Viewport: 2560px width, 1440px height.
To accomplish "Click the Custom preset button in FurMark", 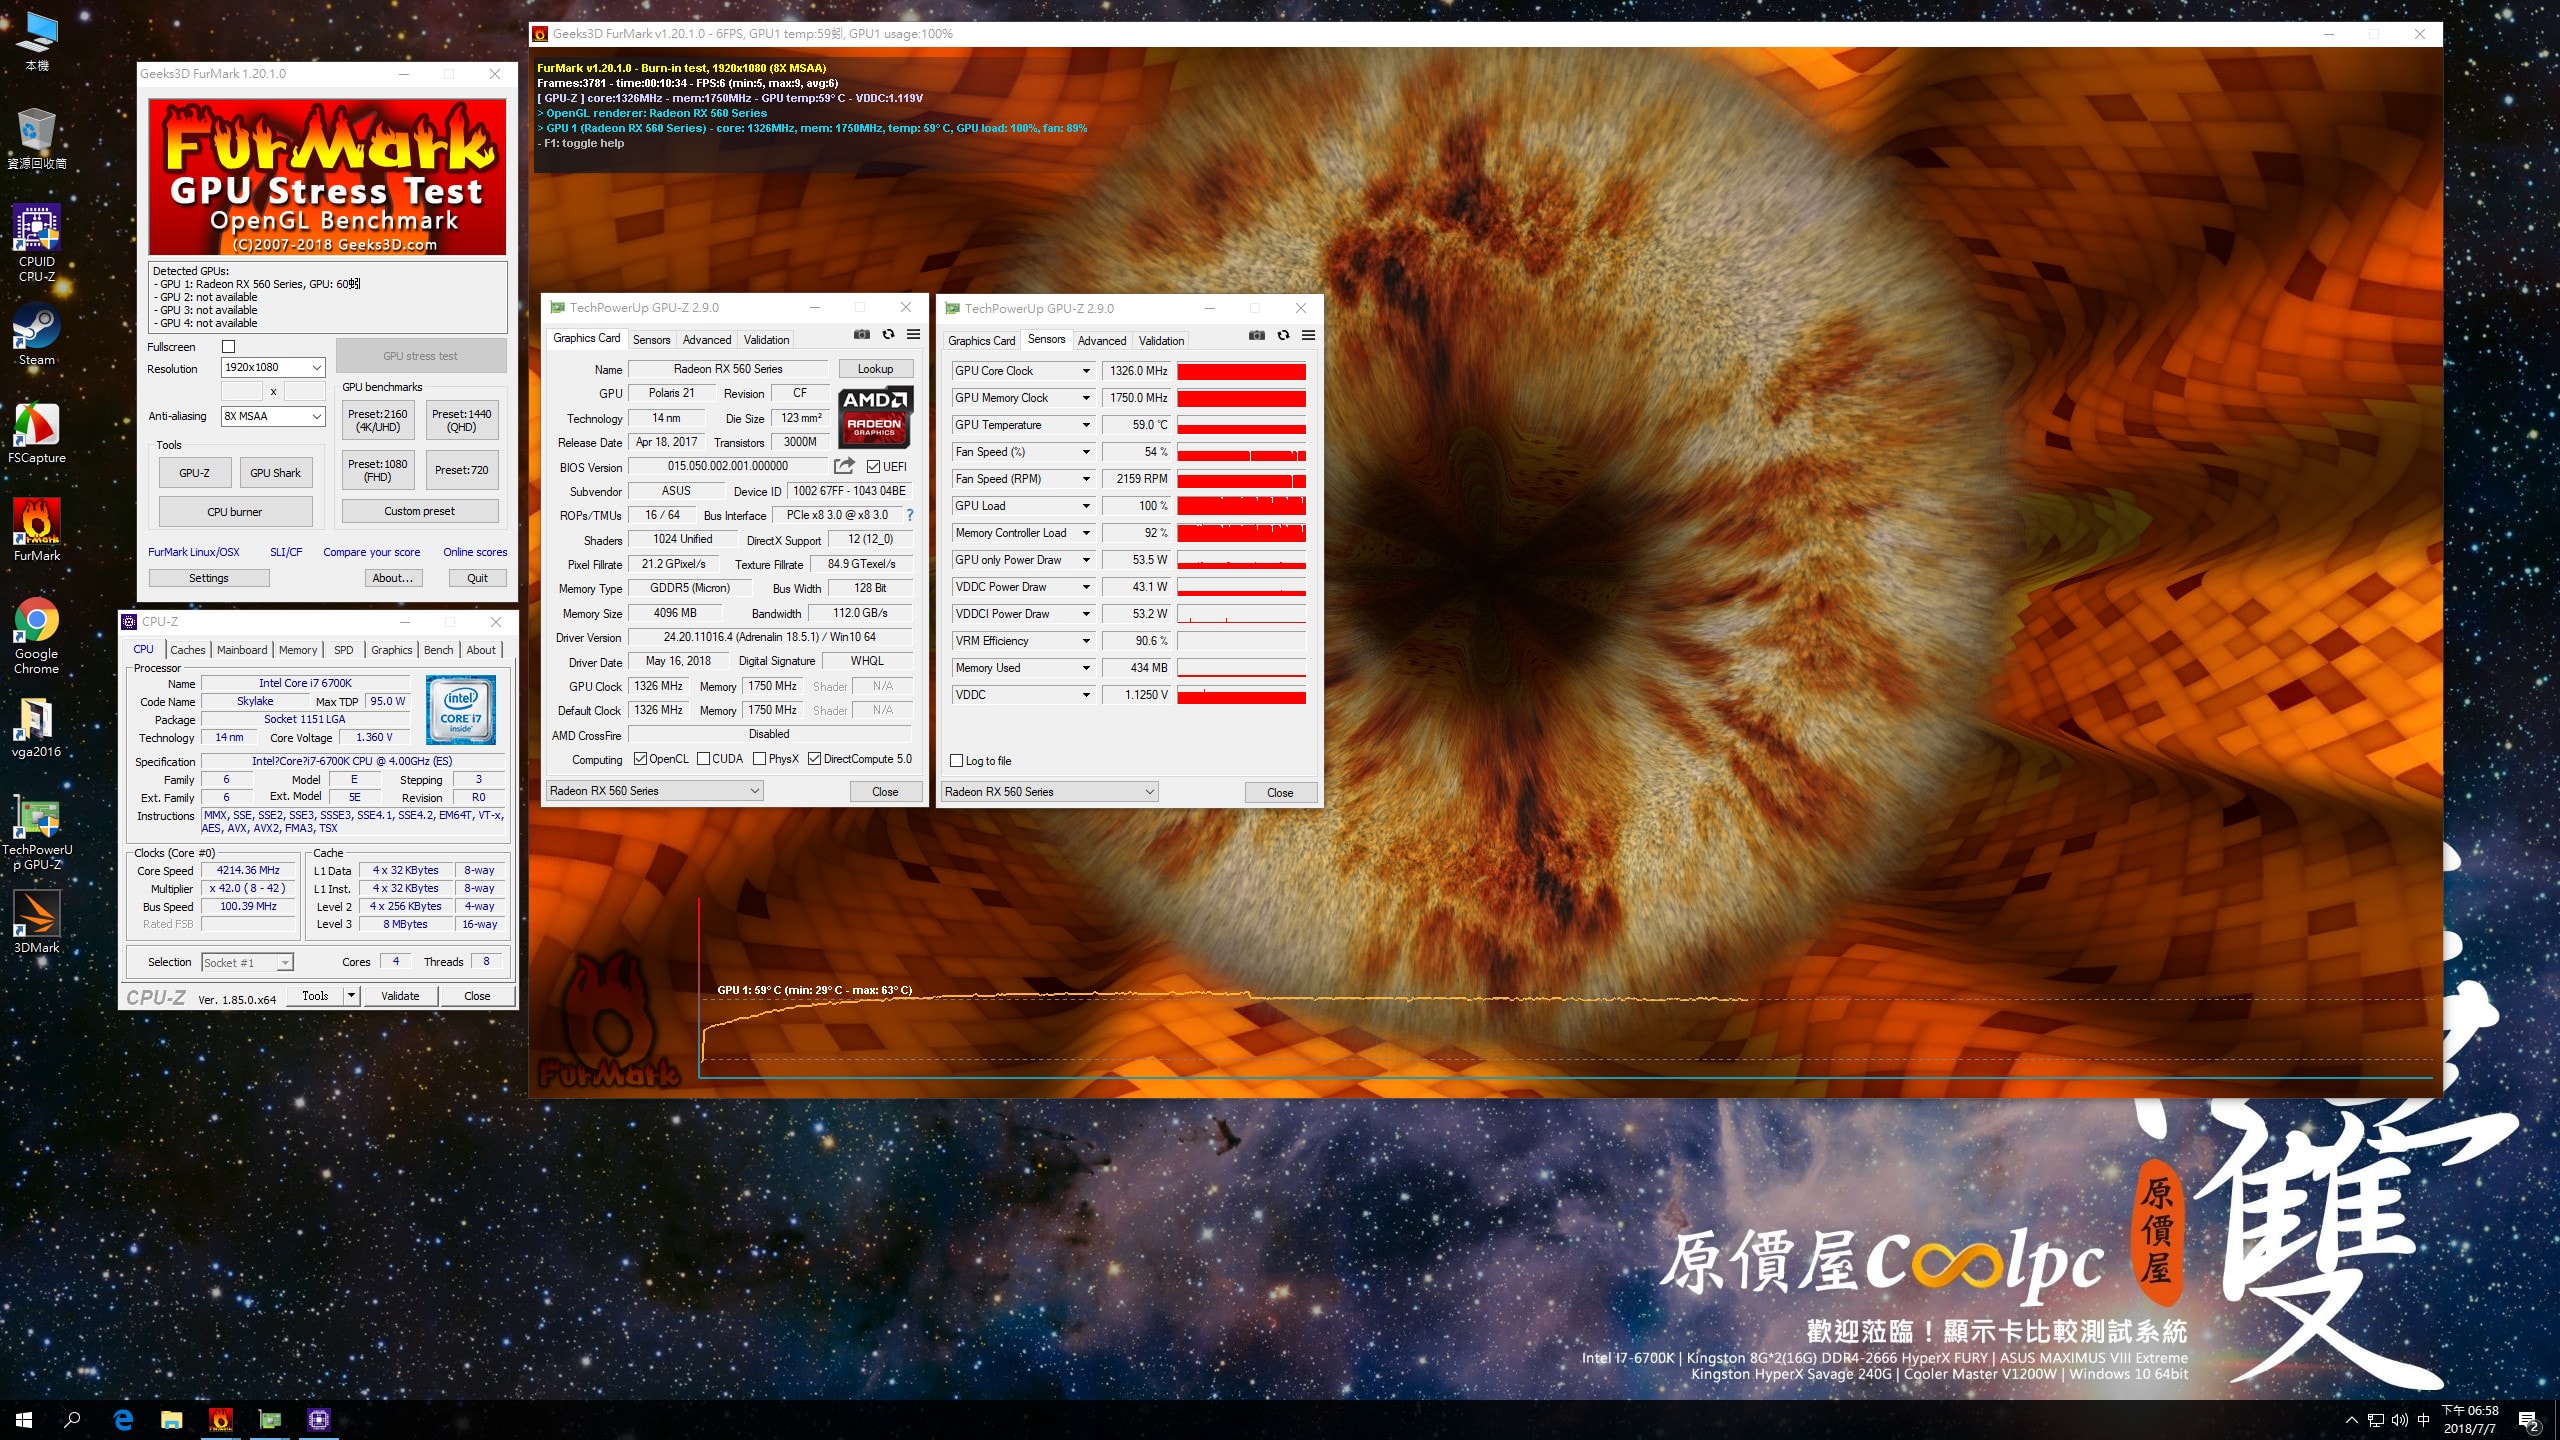I will point(420,511).
